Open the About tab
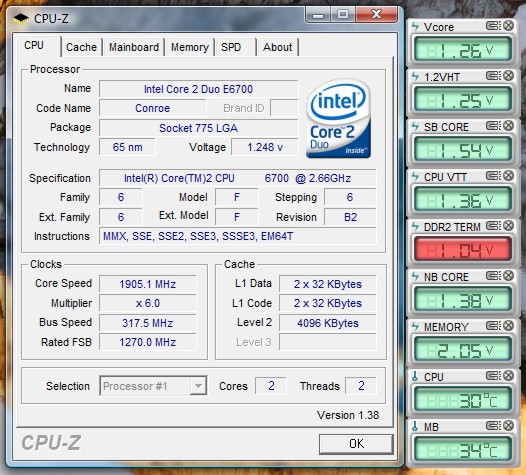526x475 pixels. pyautogui.click(x=277, y=47)
